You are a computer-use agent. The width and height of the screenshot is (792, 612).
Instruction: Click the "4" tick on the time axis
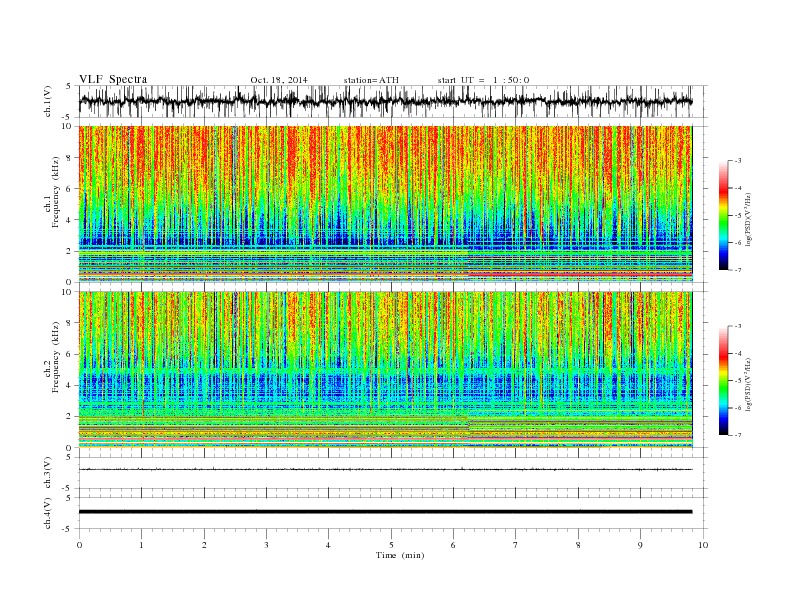point(329,545)
